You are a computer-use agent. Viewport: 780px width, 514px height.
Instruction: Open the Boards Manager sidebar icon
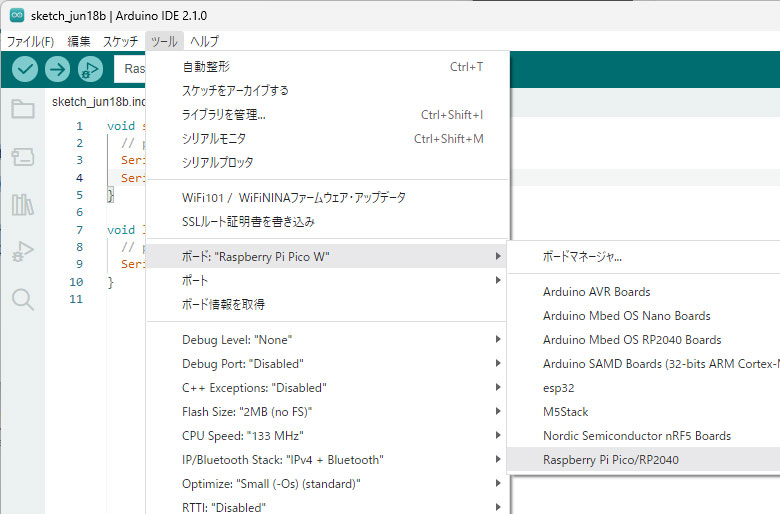pyautogui.click(x=23, y=157)
